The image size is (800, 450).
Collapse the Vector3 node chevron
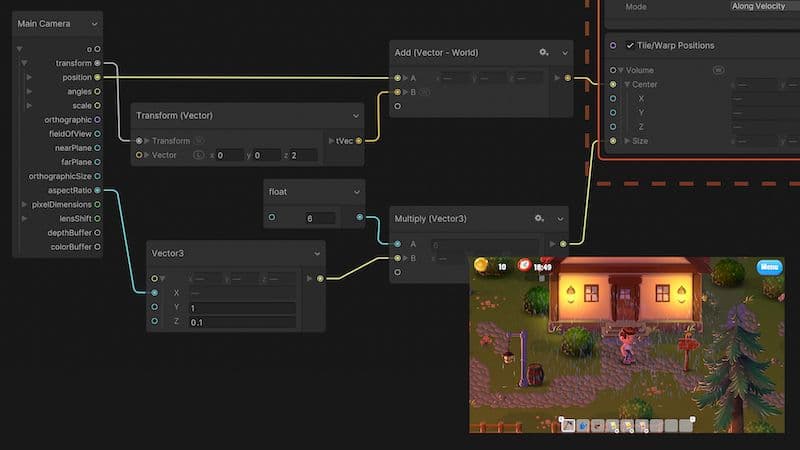click(317, 254)
